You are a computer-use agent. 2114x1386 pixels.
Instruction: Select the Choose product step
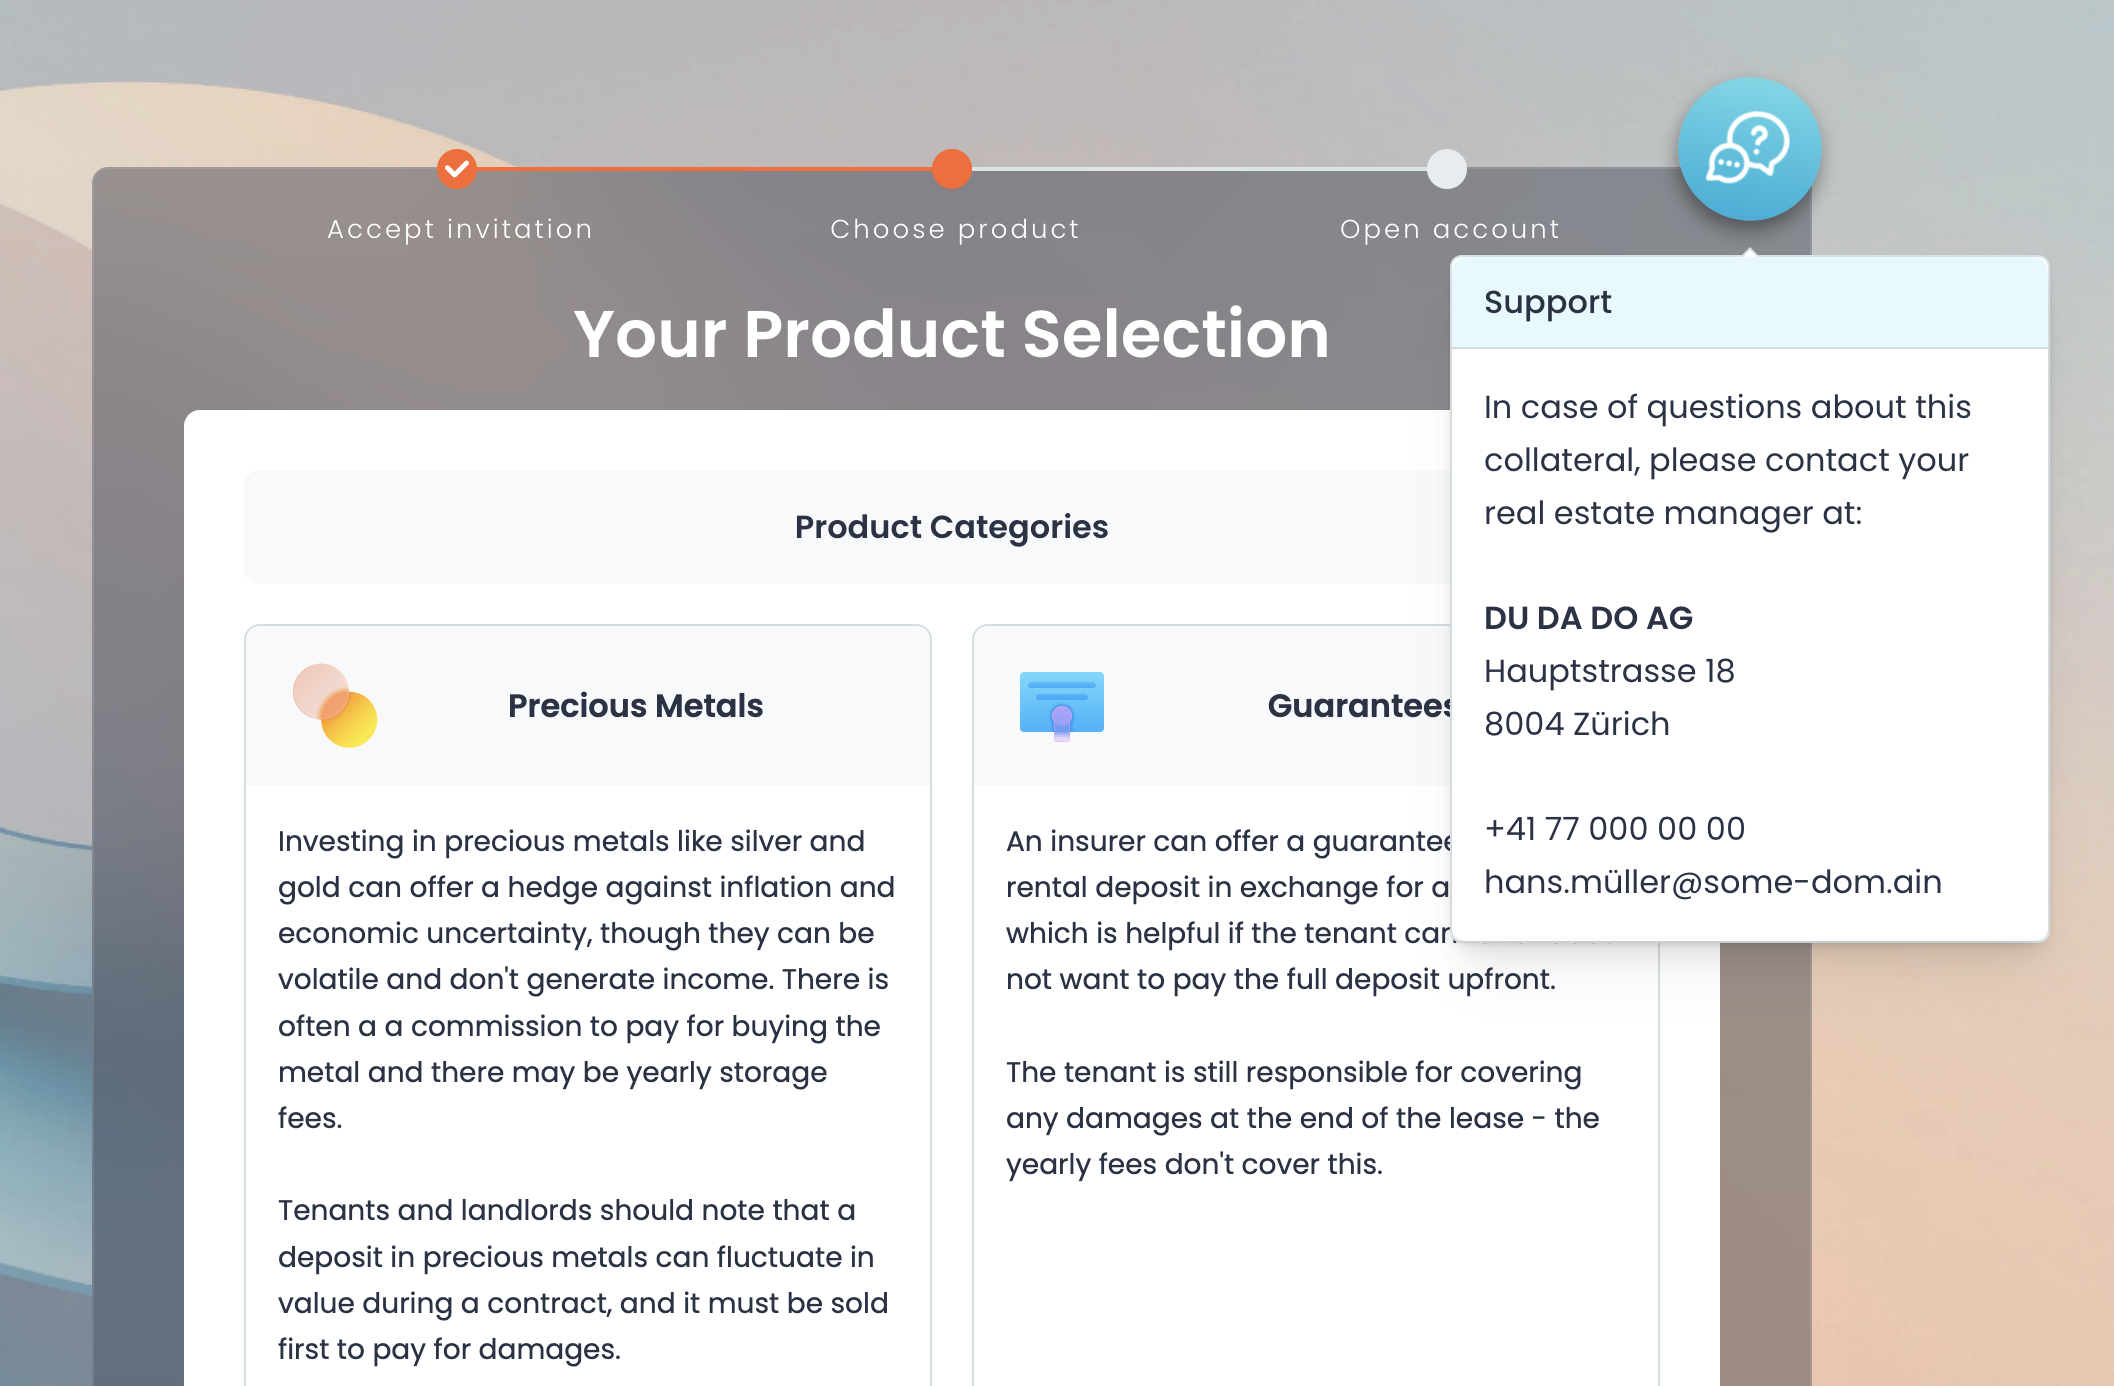point(953,228)
